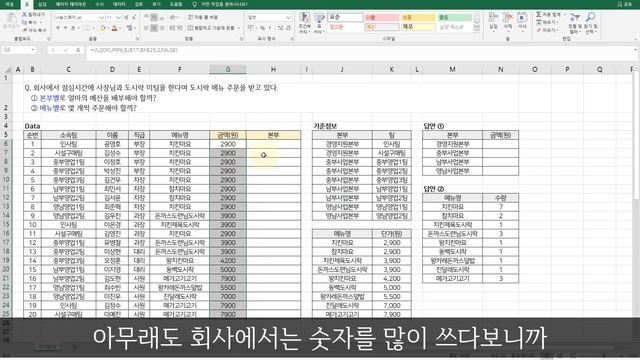This screenshot has width=640, height=360.
Task: Toggle Align Left for cells
Action: (146, 28)
